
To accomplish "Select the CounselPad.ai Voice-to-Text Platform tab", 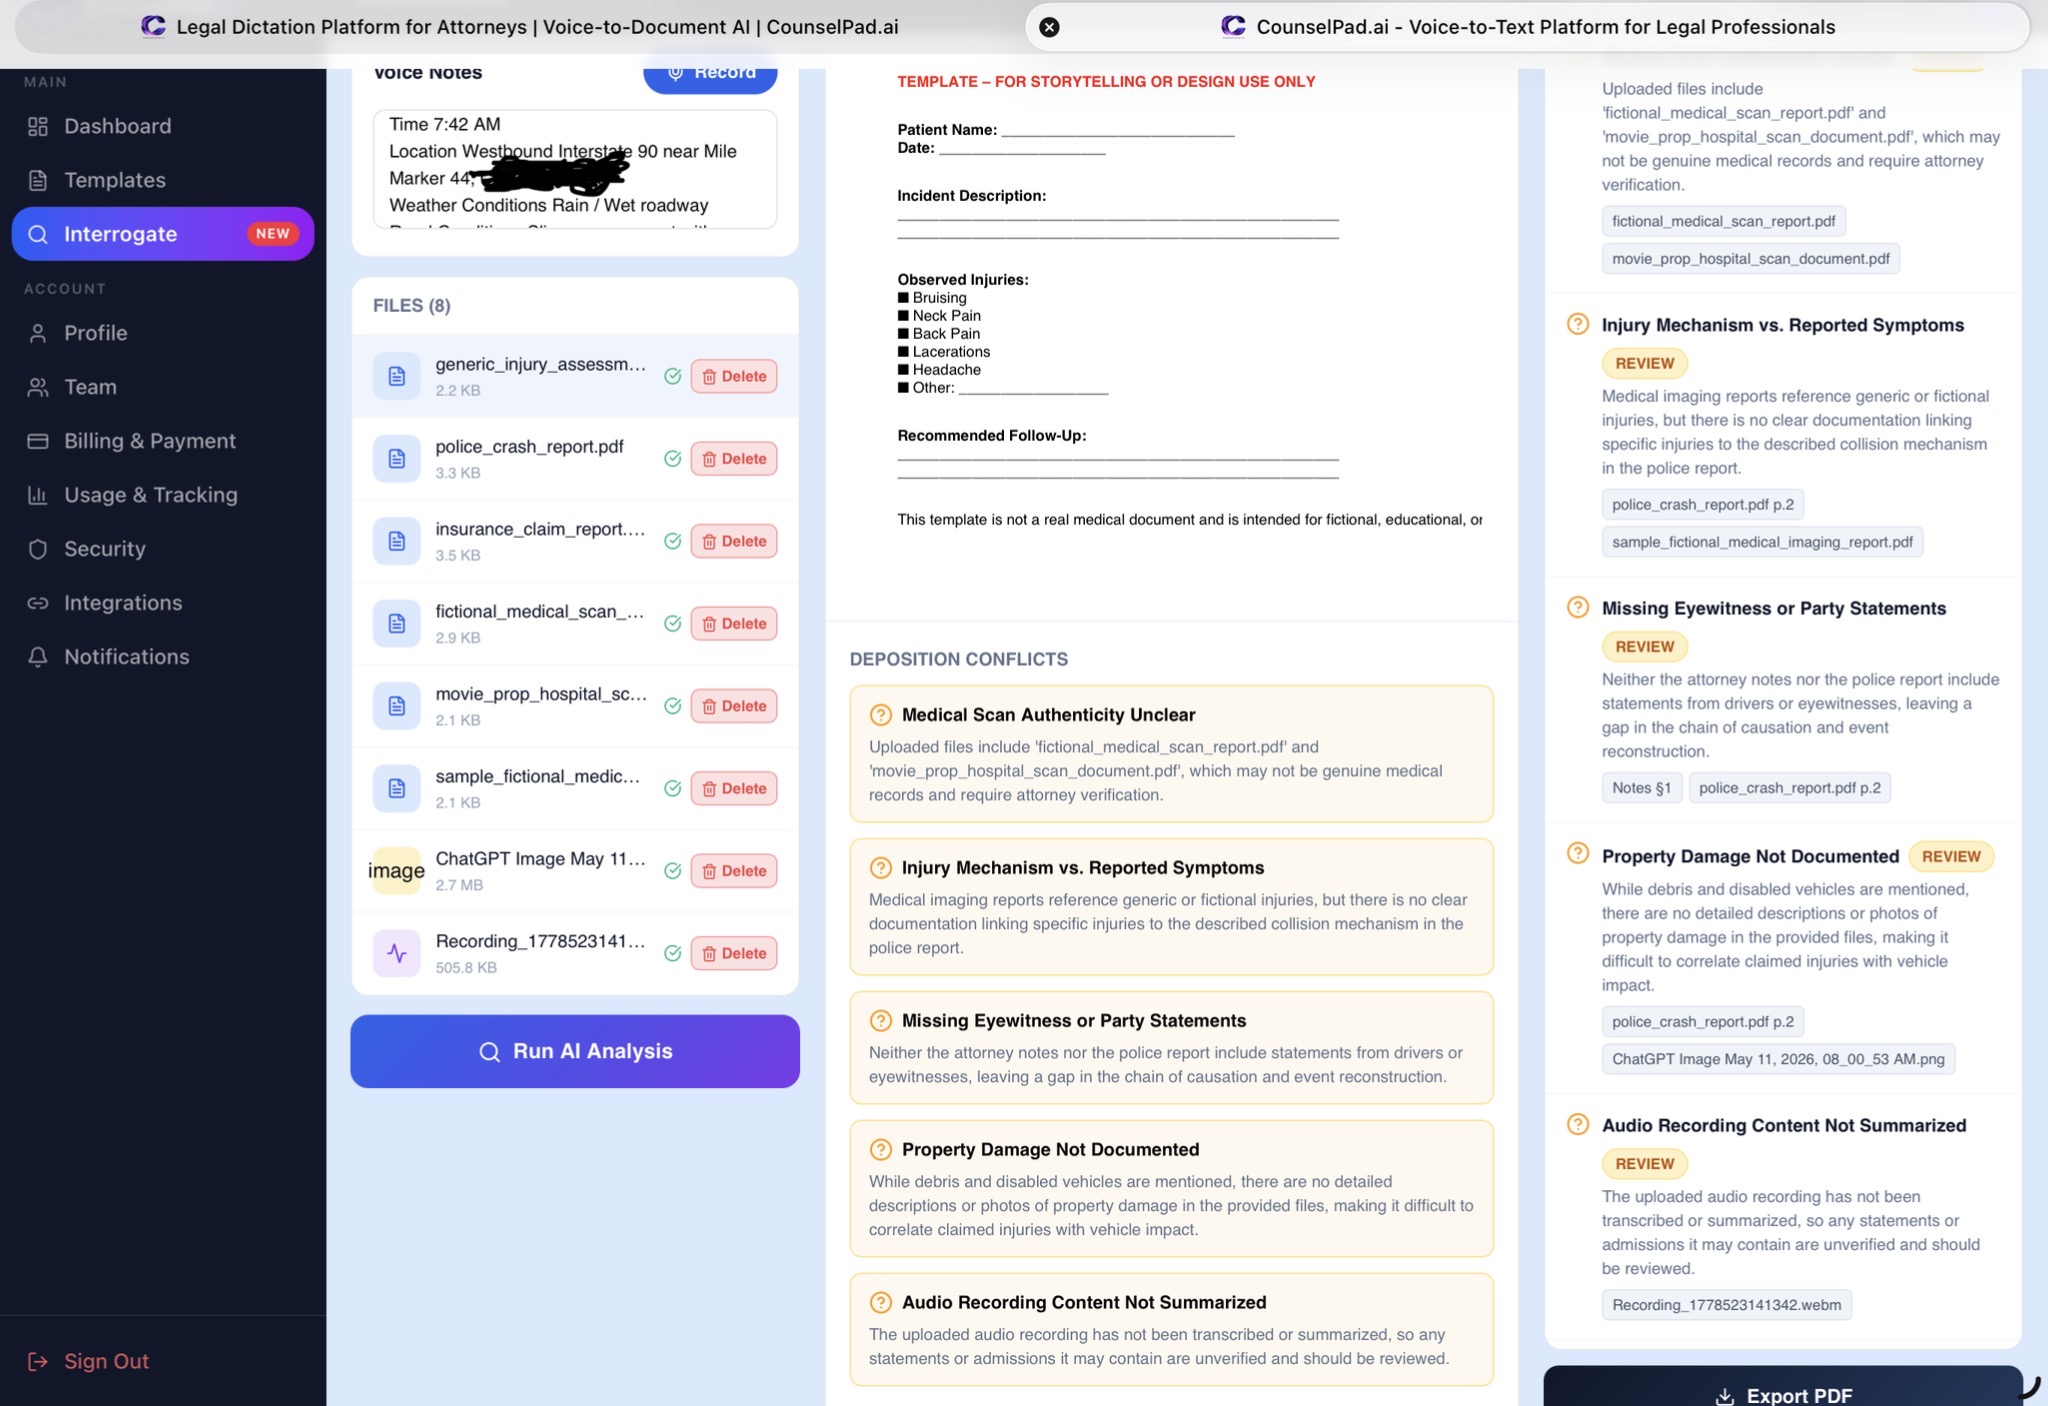I will [1530, 27].
